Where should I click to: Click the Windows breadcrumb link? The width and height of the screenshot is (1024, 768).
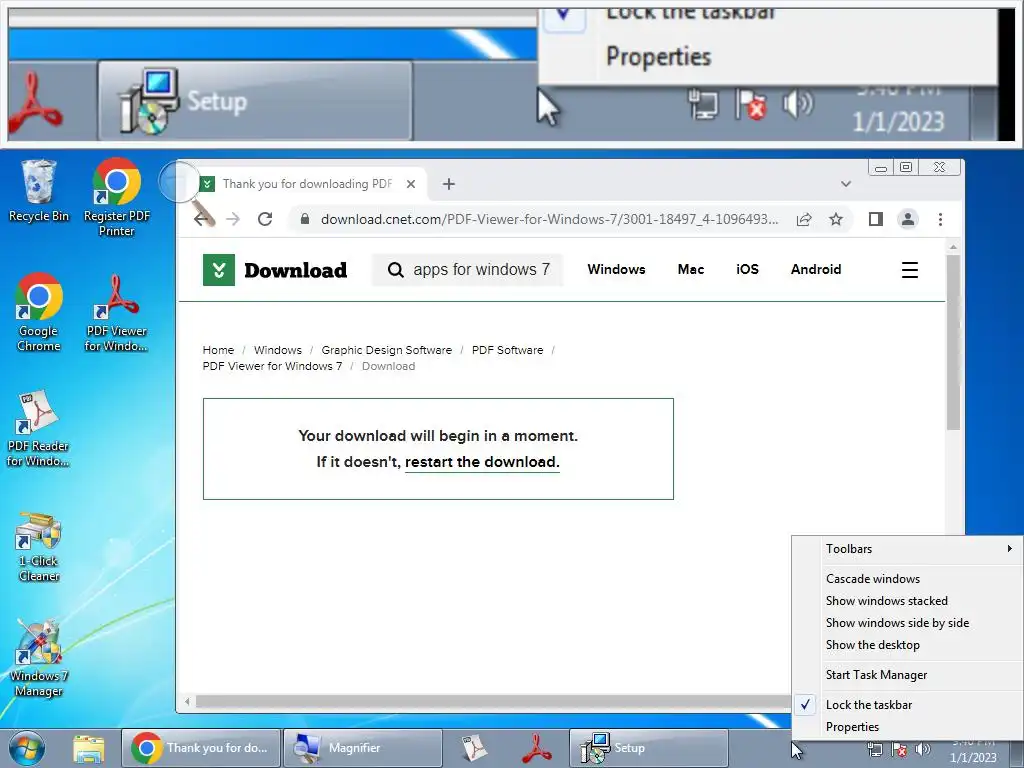click(278, 350)
